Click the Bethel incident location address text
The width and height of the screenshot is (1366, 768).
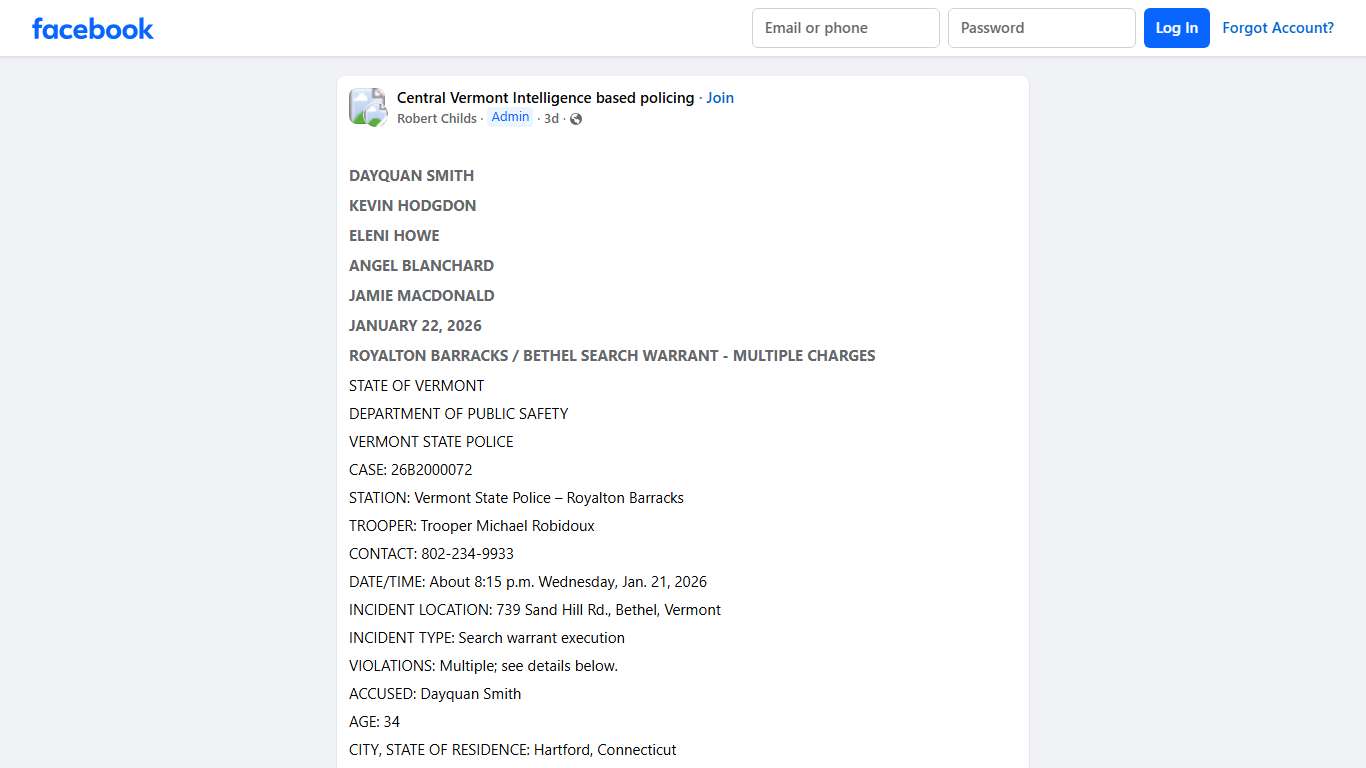pyautogui.click(x=535, y=609)
